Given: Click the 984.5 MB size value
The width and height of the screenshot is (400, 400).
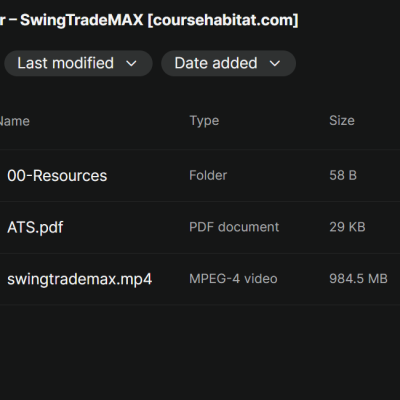Looking at the screenshot, I should point(358,279).
